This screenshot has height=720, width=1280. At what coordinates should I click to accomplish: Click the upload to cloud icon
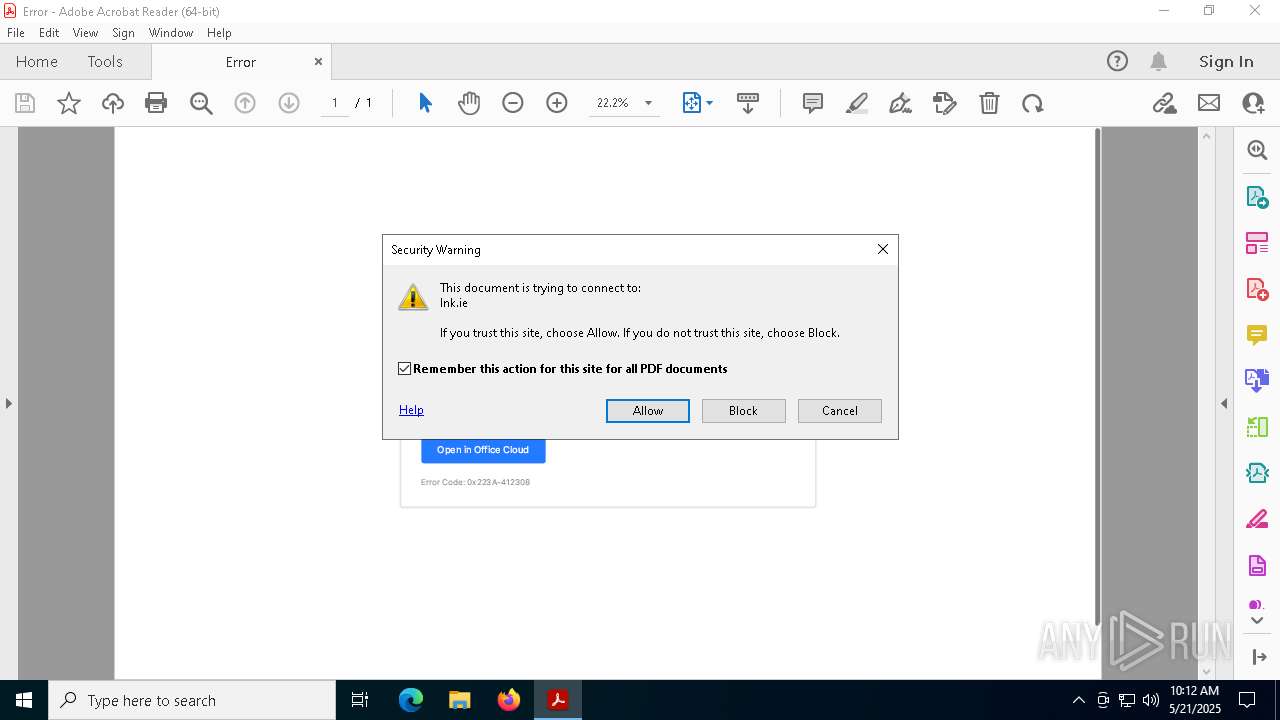[x=113, y=103]
